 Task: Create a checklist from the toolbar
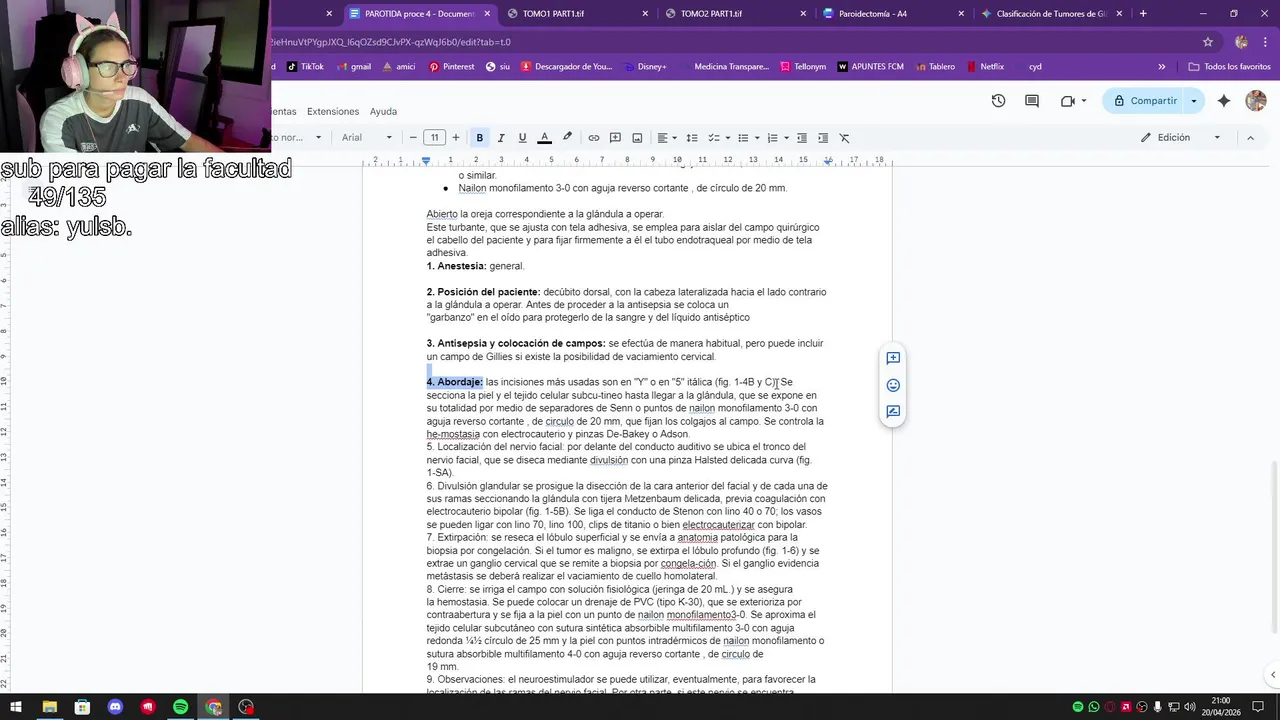click(713, 138)
